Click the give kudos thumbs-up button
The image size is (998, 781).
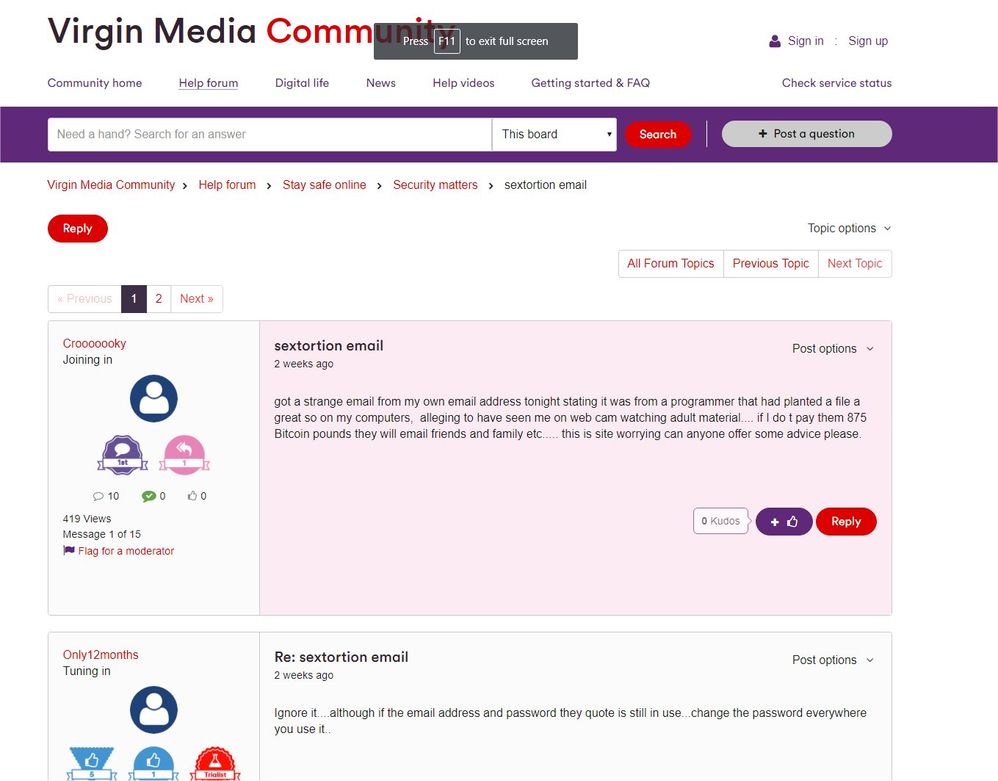click(783, 521)
